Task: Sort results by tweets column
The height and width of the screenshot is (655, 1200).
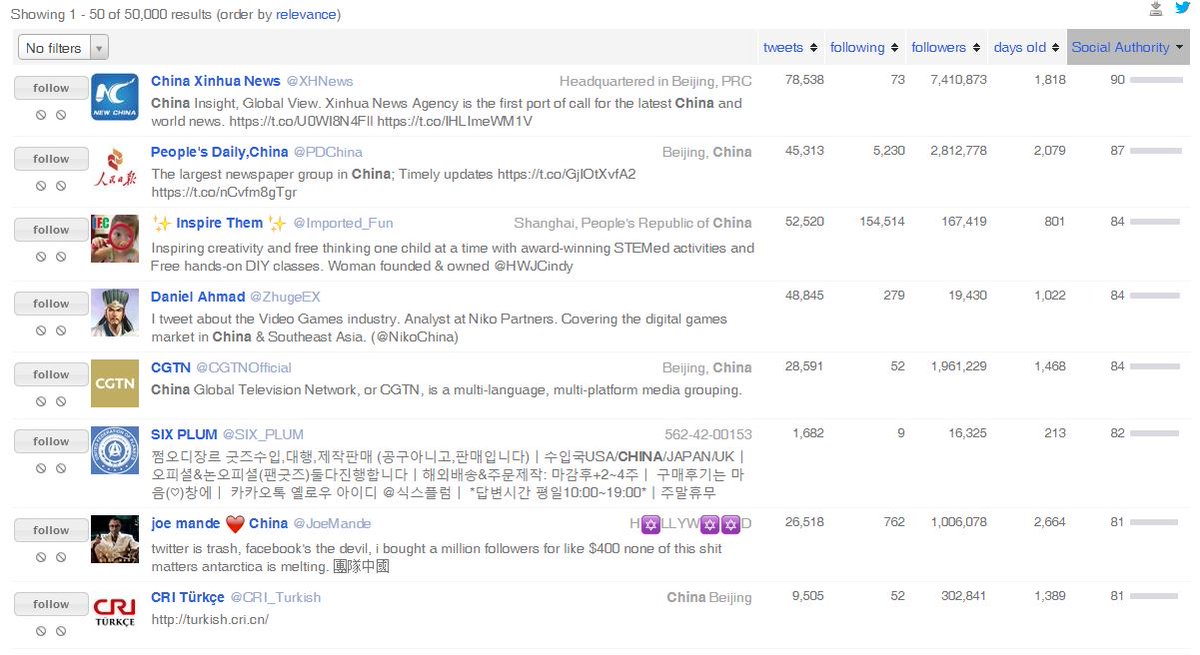Action: point(790,47)
